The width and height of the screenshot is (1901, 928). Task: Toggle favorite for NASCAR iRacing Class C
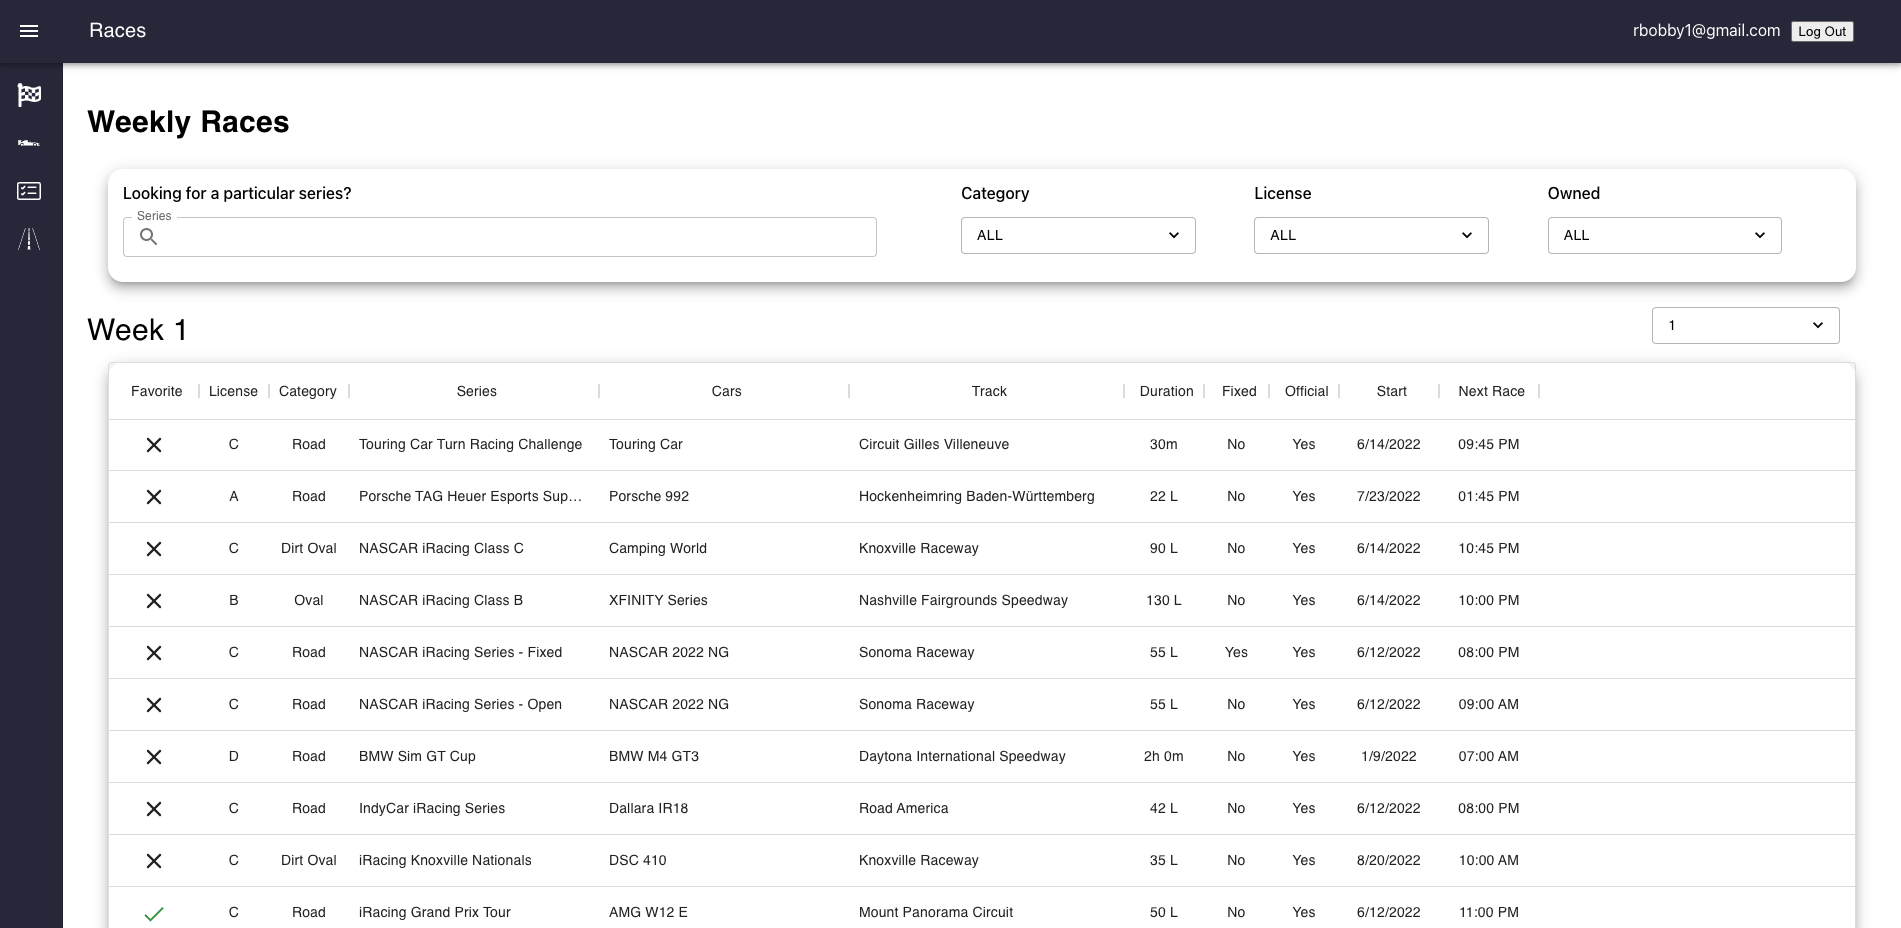click(154, 549)
